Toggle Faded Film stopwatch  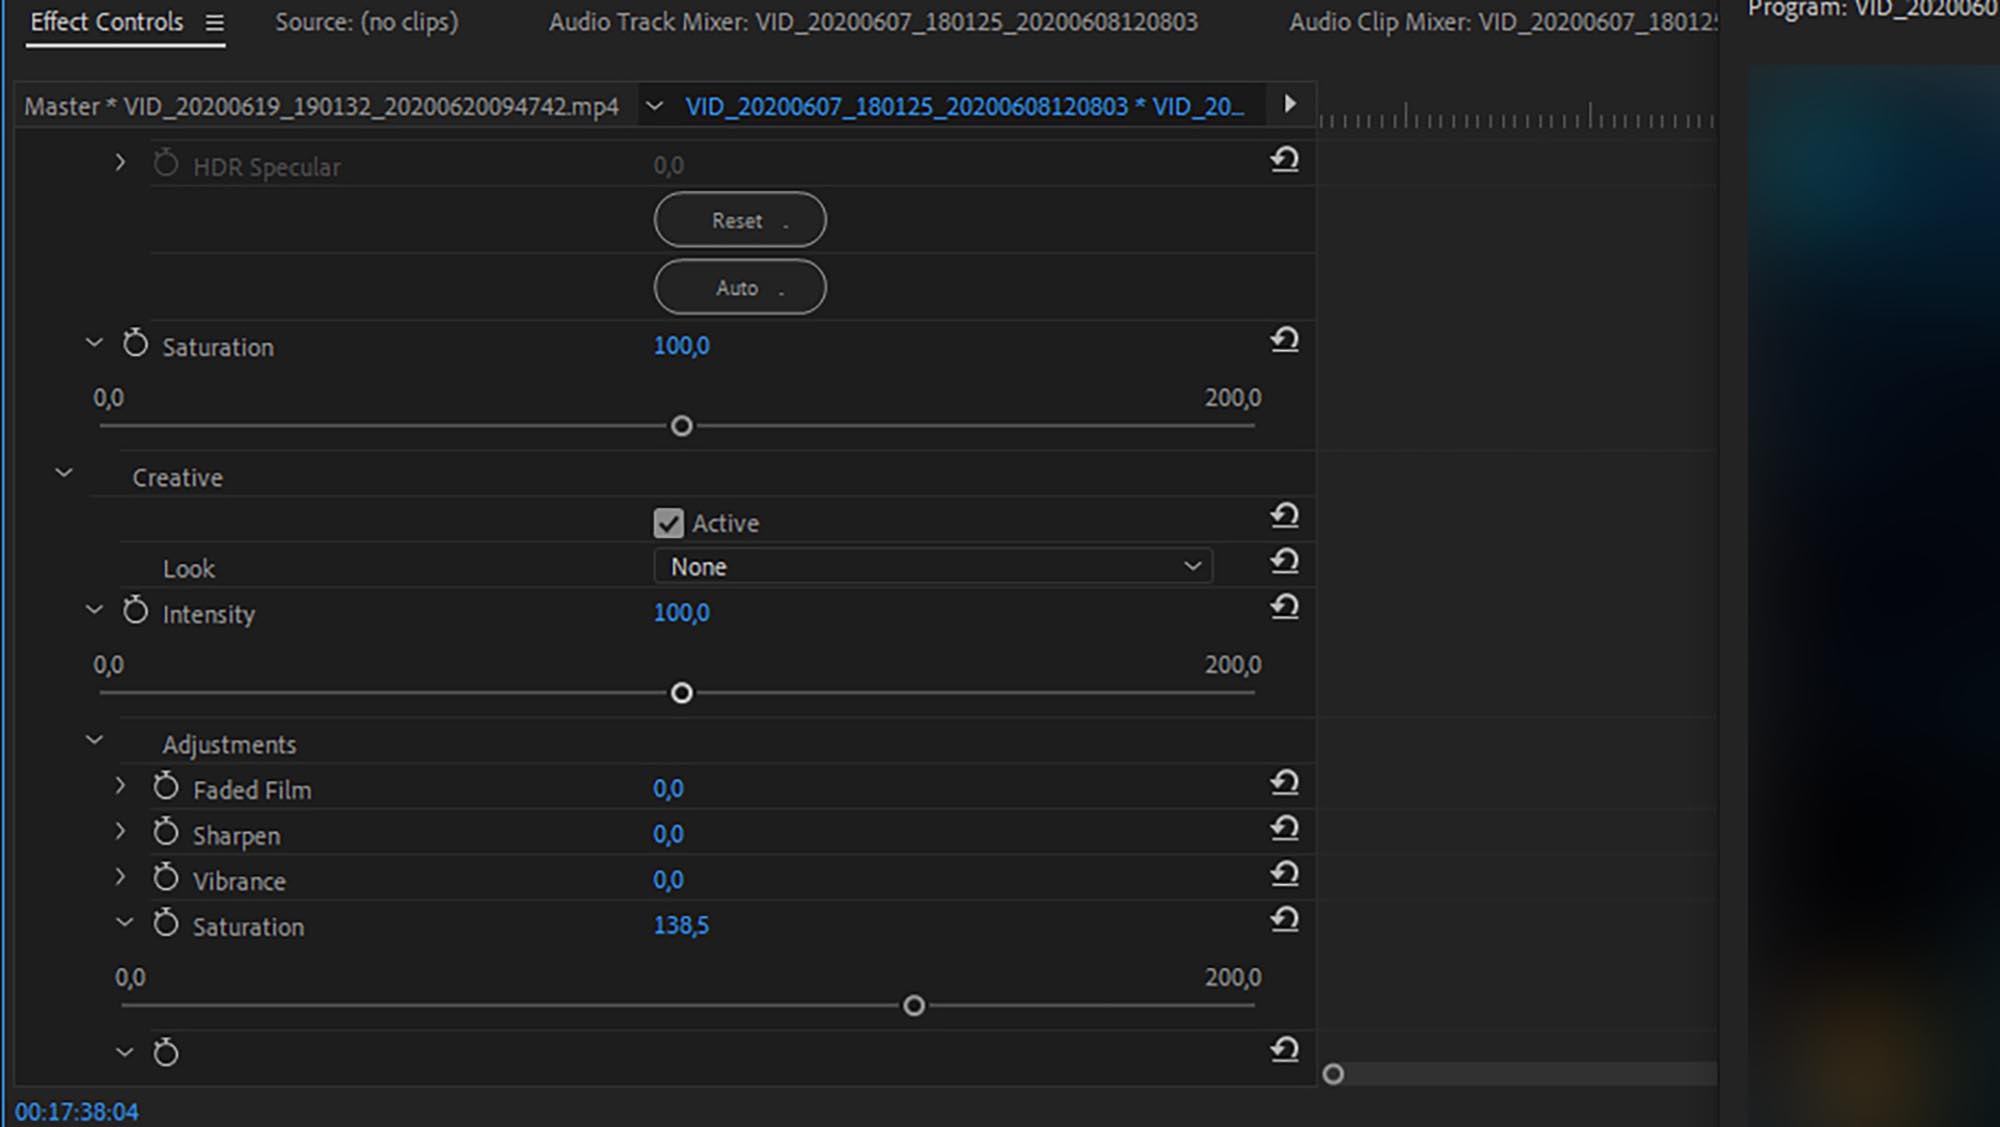(166, 787)
